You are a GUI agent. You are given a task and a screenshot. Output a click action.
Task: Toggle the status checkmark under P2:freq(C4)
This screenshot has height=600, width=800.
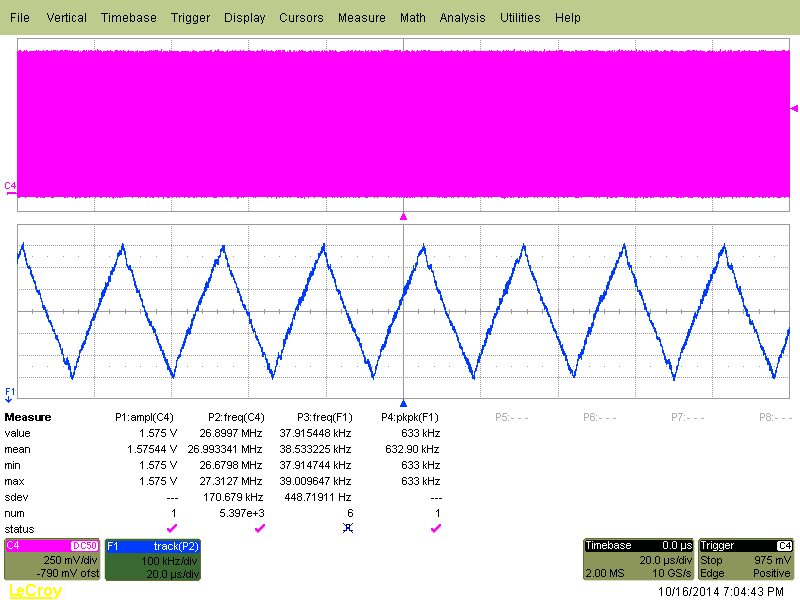[258, 528]
